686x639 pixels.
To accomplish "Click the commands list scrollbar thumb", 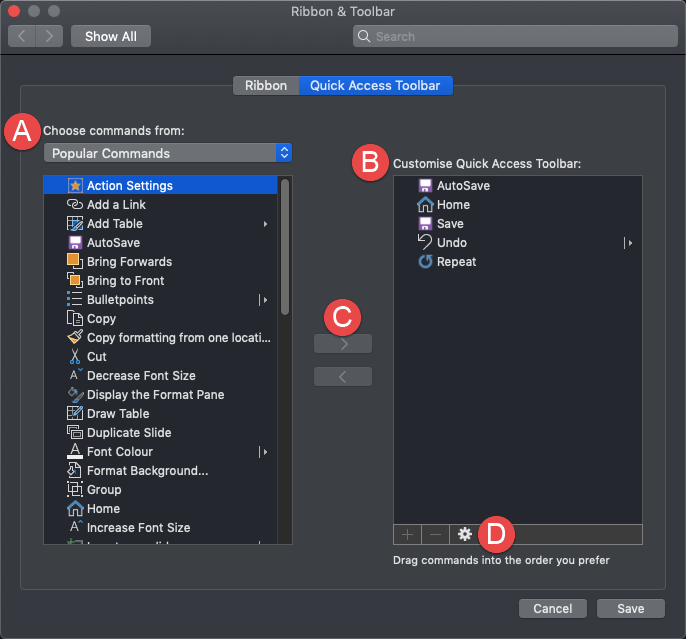I will pyautogui.click(x=285, y=247).
